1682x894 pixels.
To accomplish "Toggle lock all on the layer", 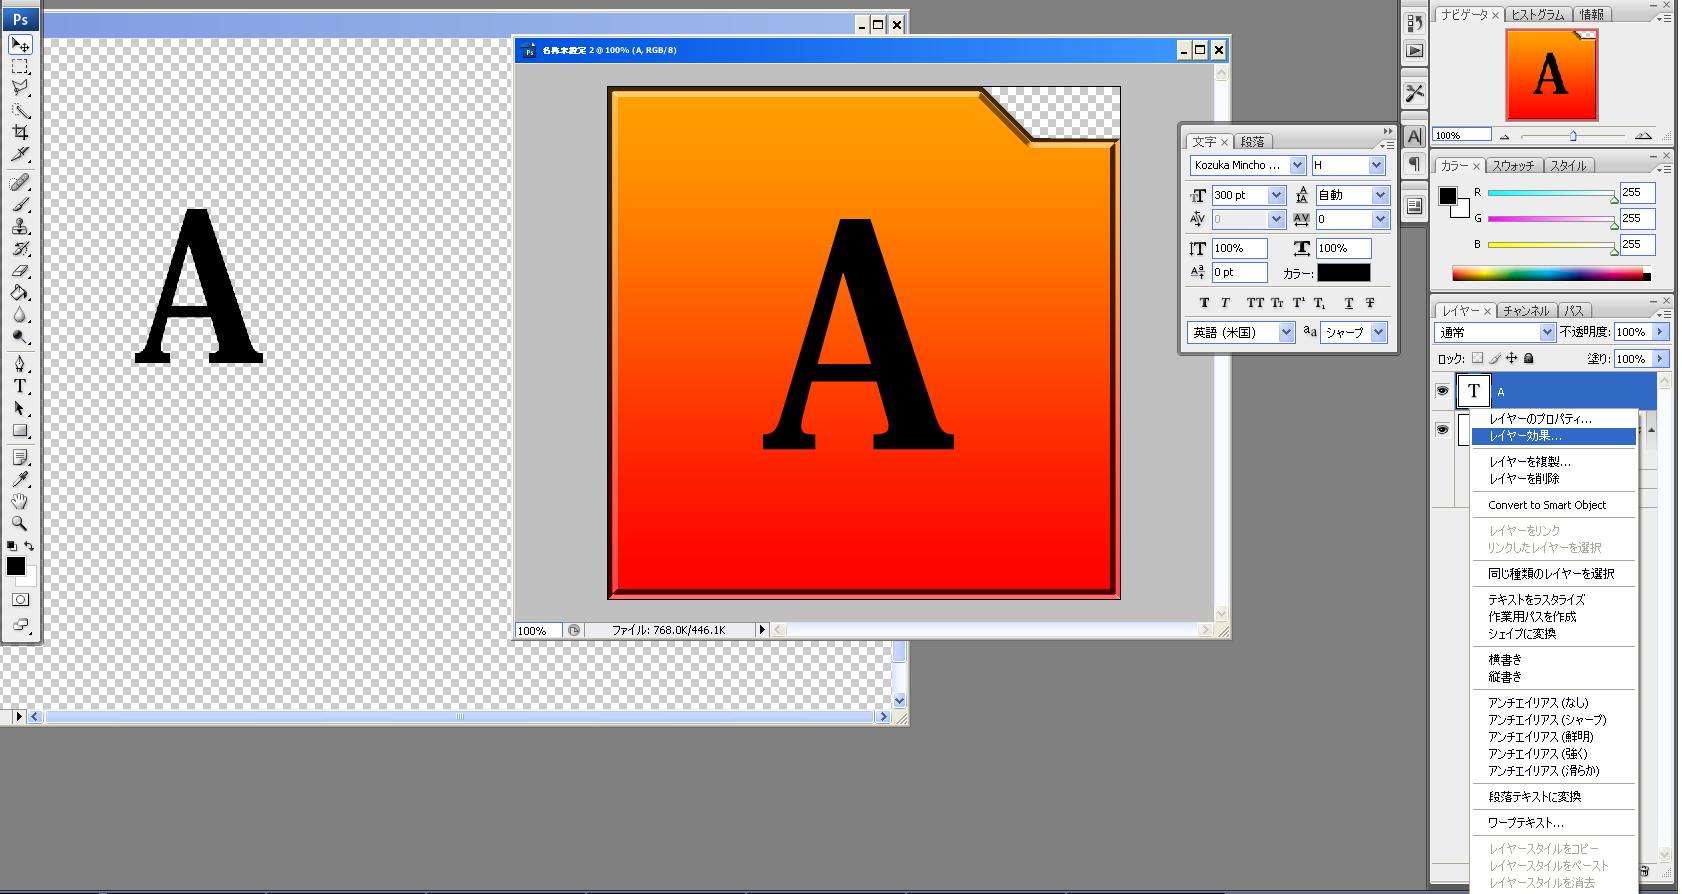I will [x=1529, y=358].
